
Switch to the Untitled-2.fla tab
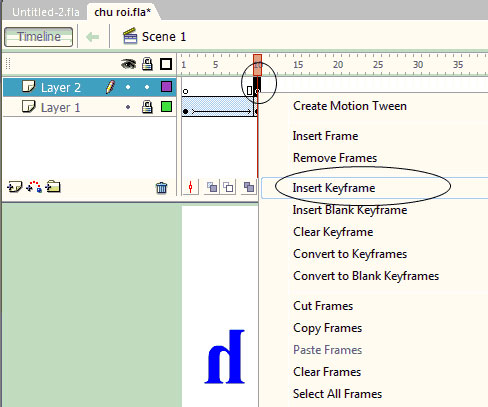46,12
